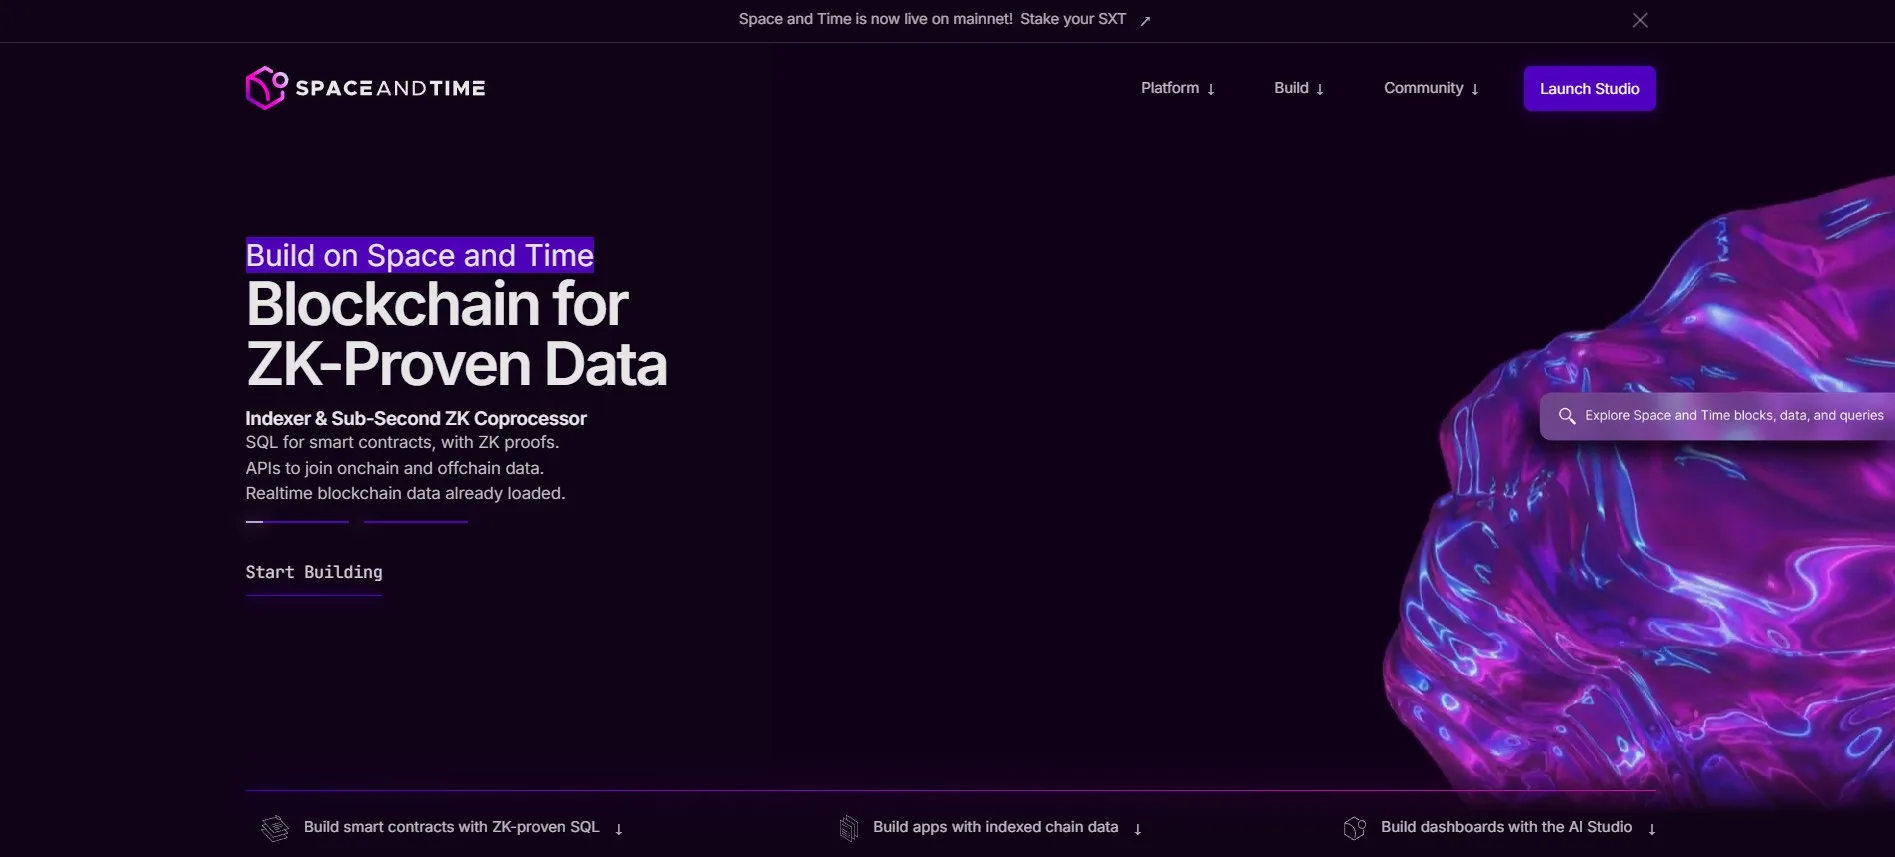Expand the arrow after indexed chain data
Viewport: 1895px width, 857px height.
[x=1138, y=829]
